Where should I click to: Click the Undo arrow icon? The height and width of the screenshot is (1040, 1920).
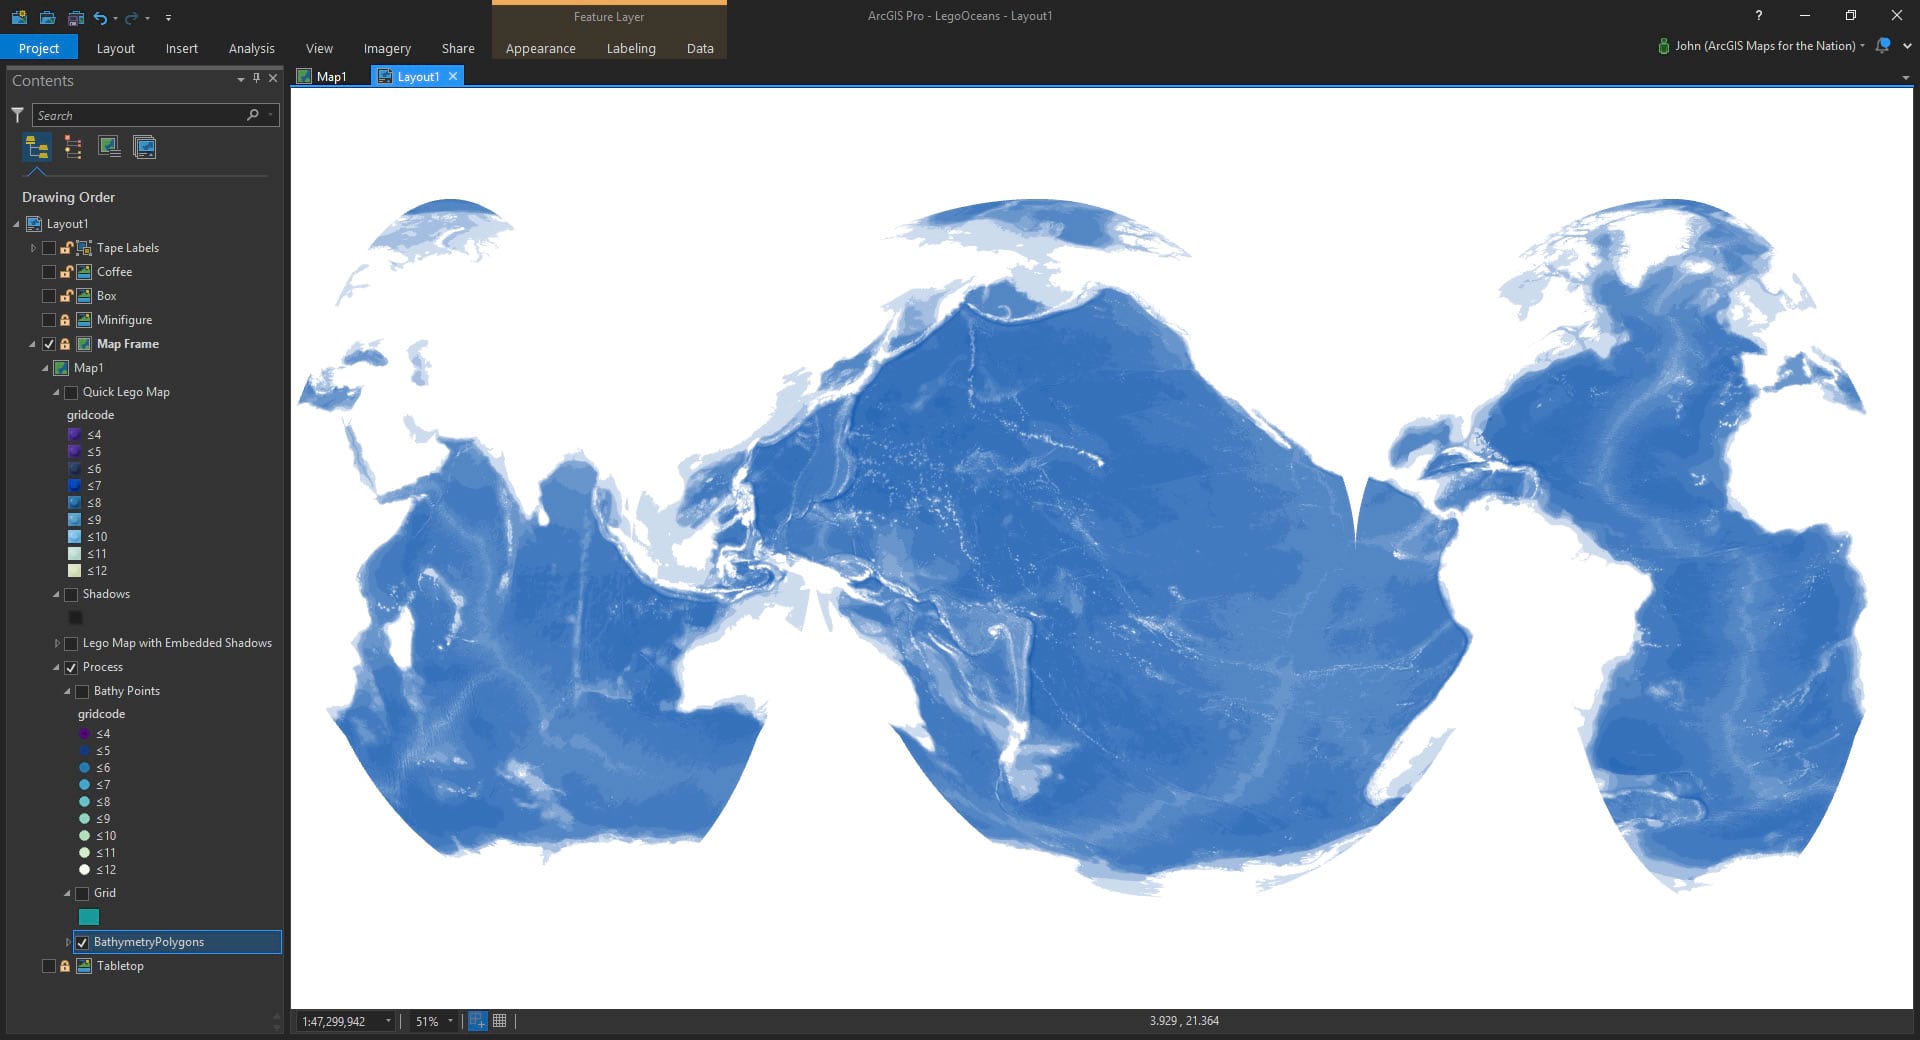click(100, 17)
